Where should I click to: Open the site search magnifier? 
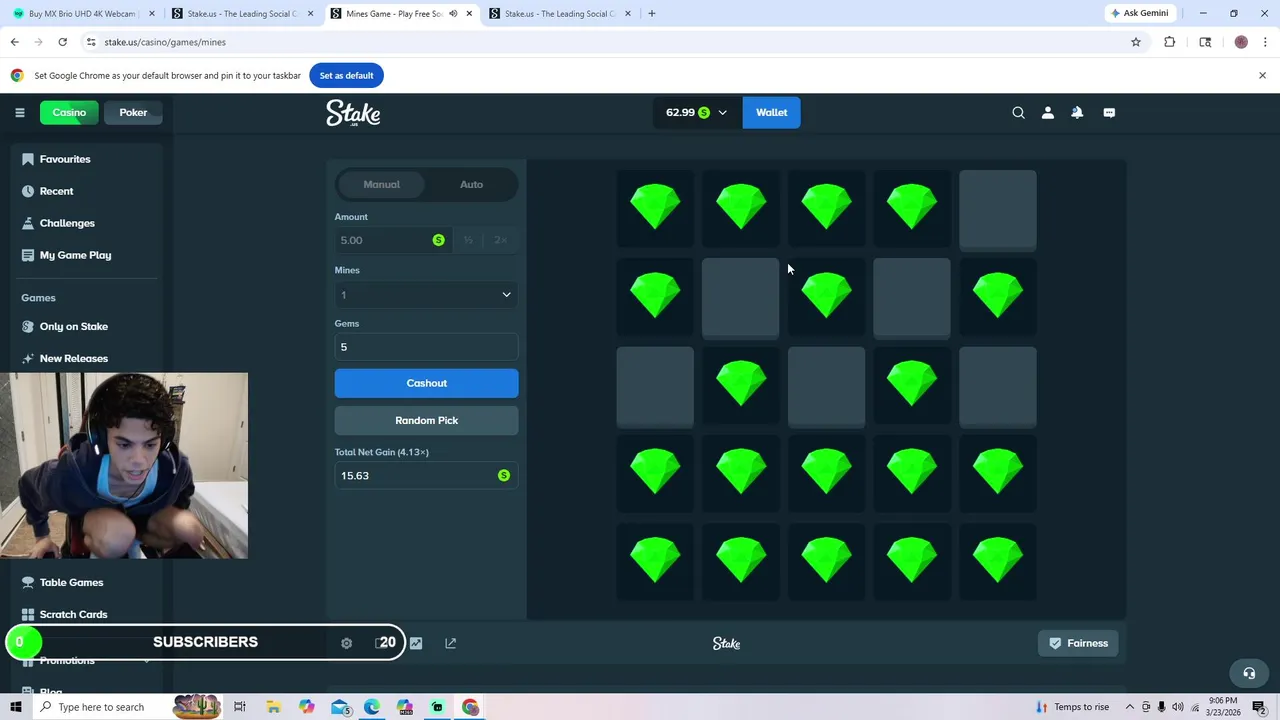1018,113
